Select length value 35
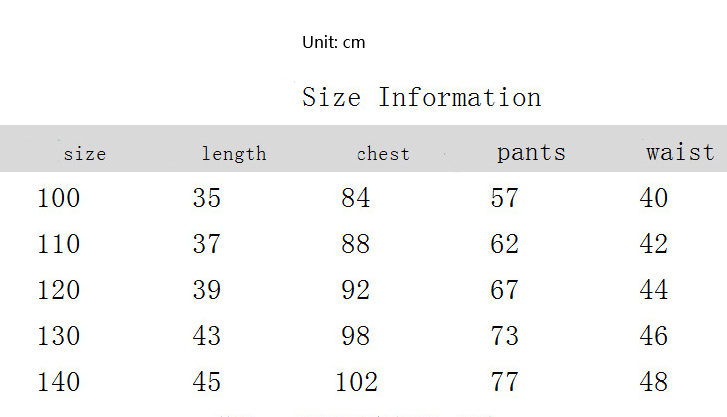Screen dimensions: 727x417 click(x=206, y=198)
